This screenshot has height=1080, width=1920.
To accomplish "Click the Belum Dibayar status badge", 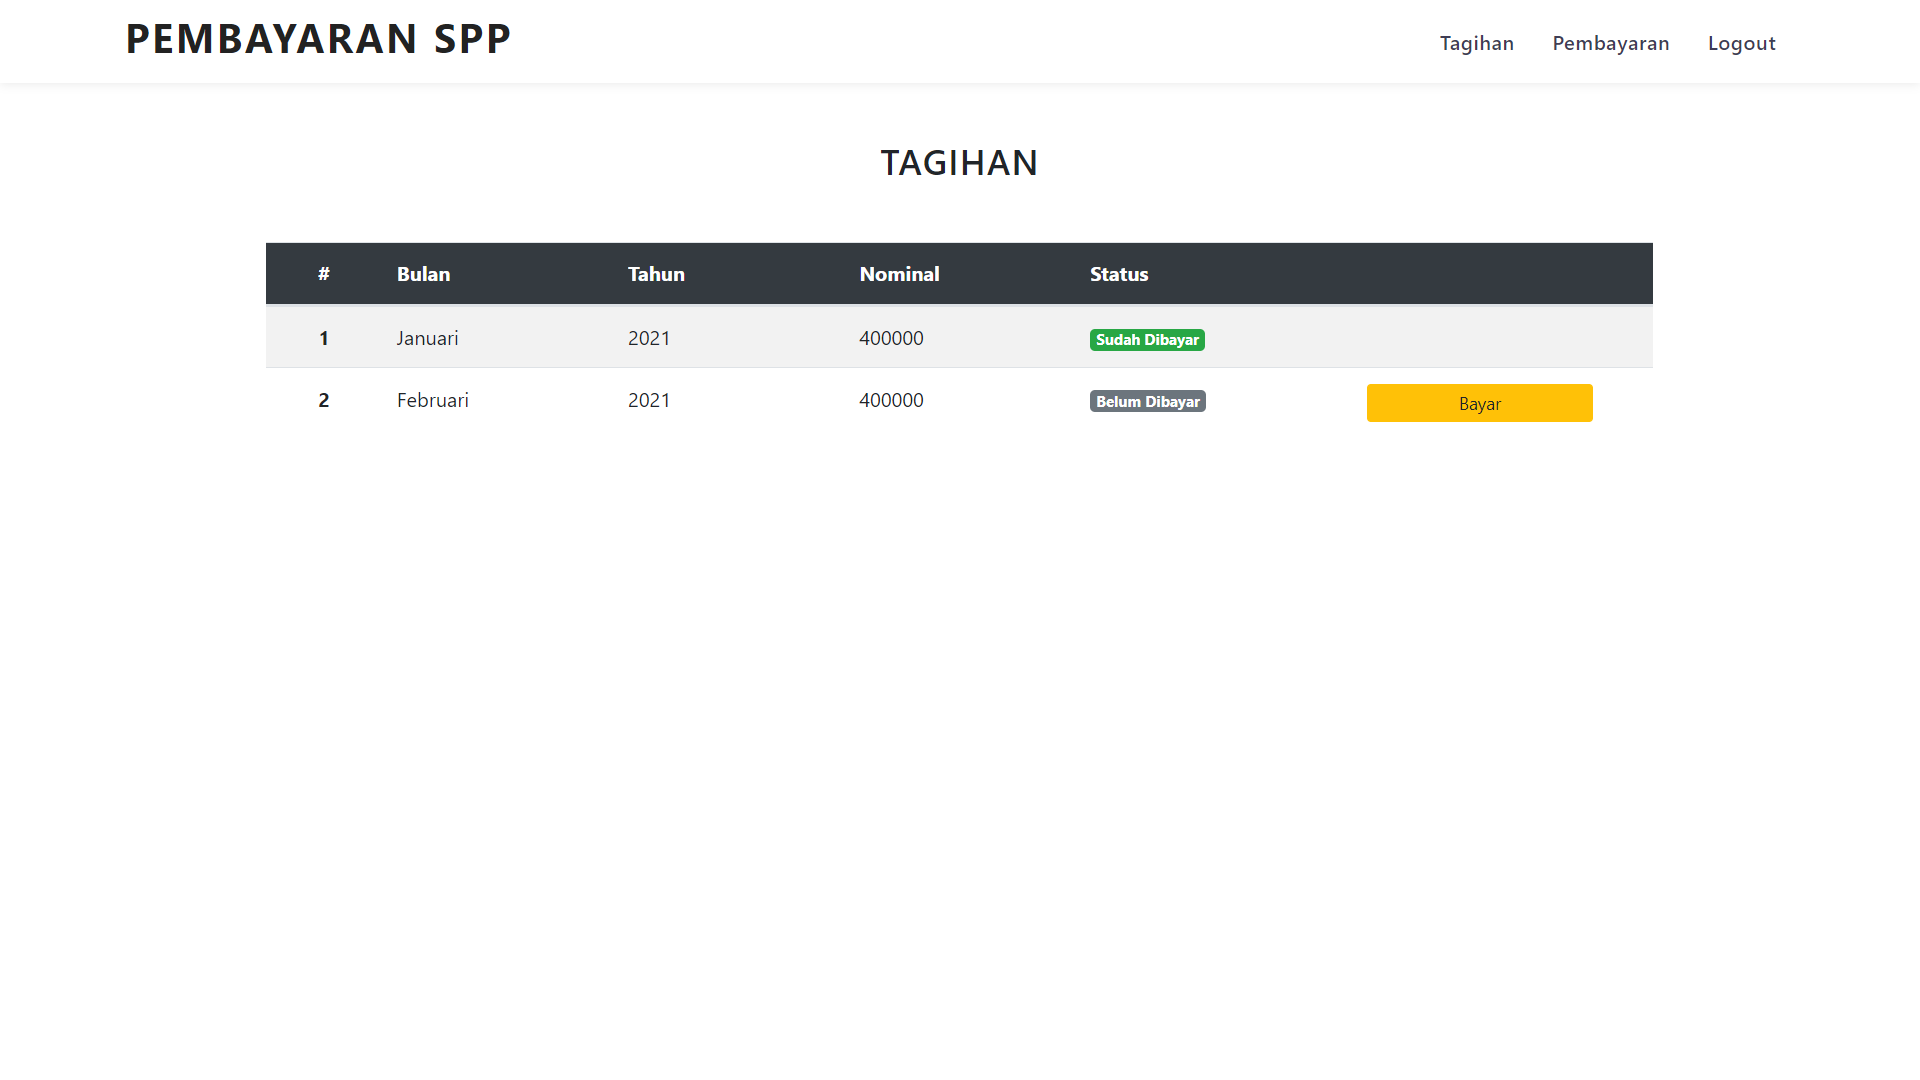I will point(1147,401).
